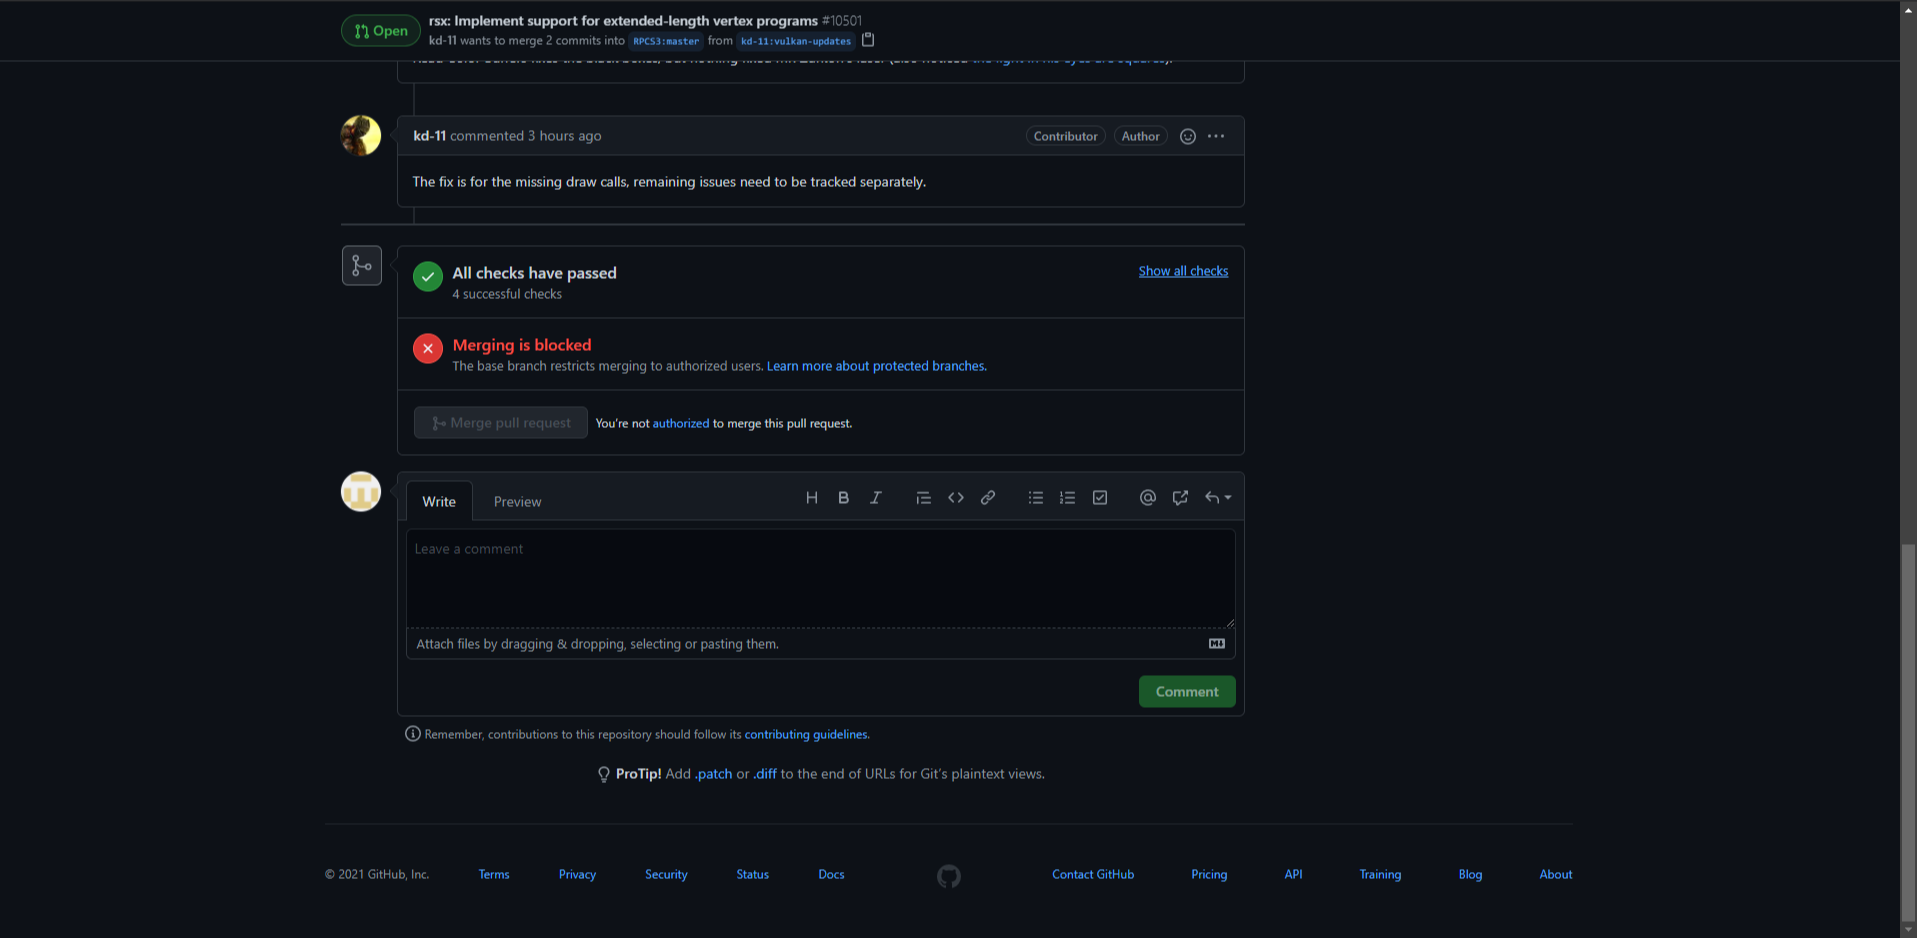Copy branch name clipboard icon

click(868, 40)
